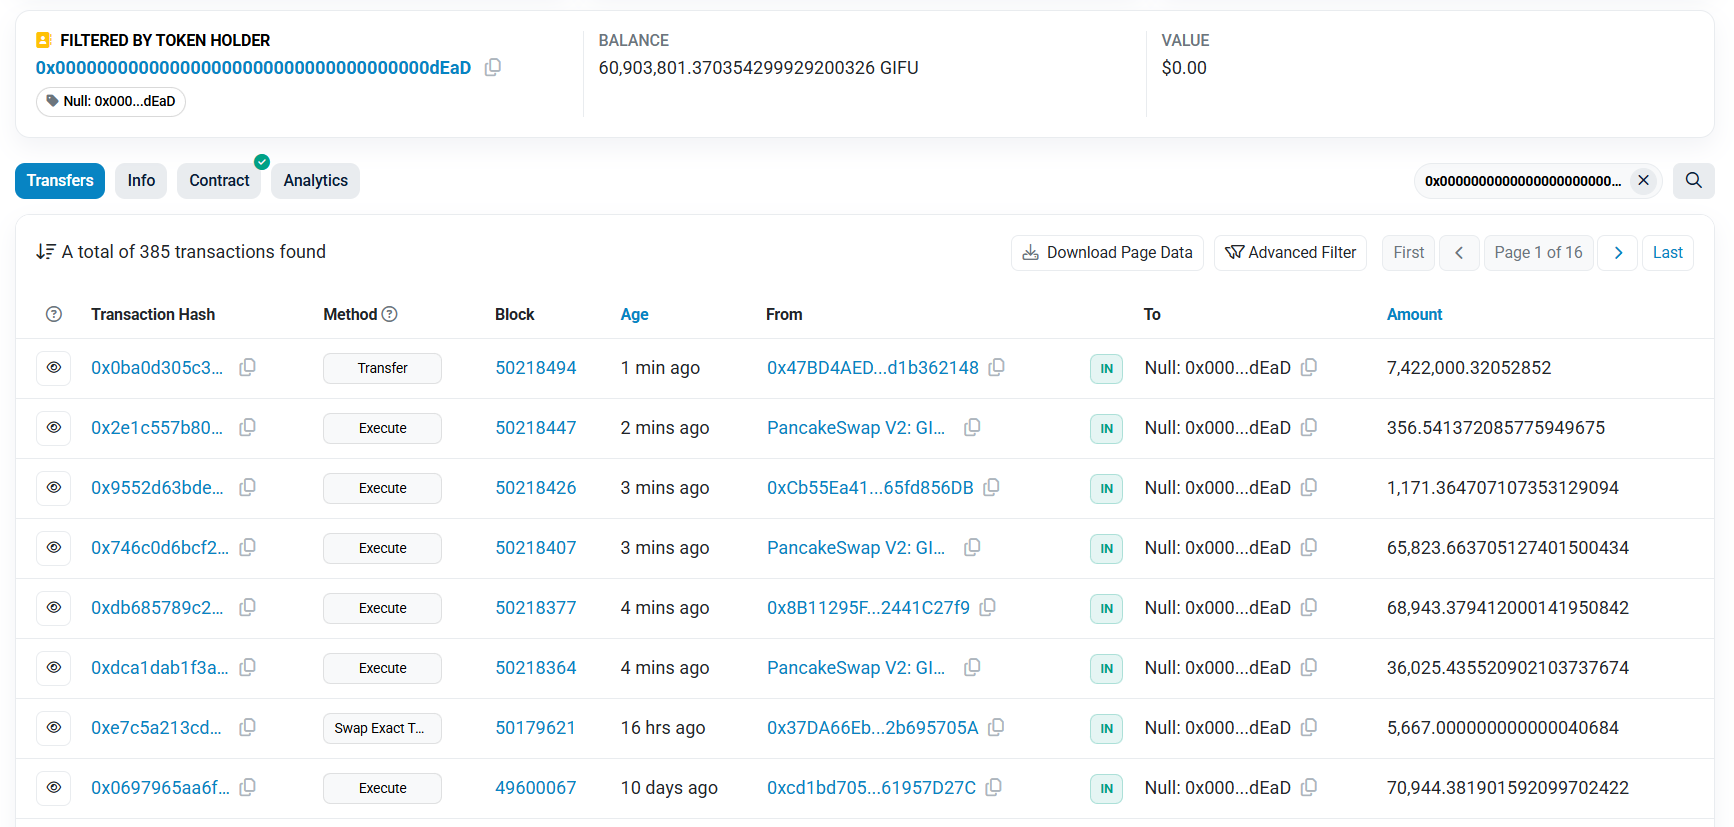Copy To address in block 50218426 row

[1308, 488]
